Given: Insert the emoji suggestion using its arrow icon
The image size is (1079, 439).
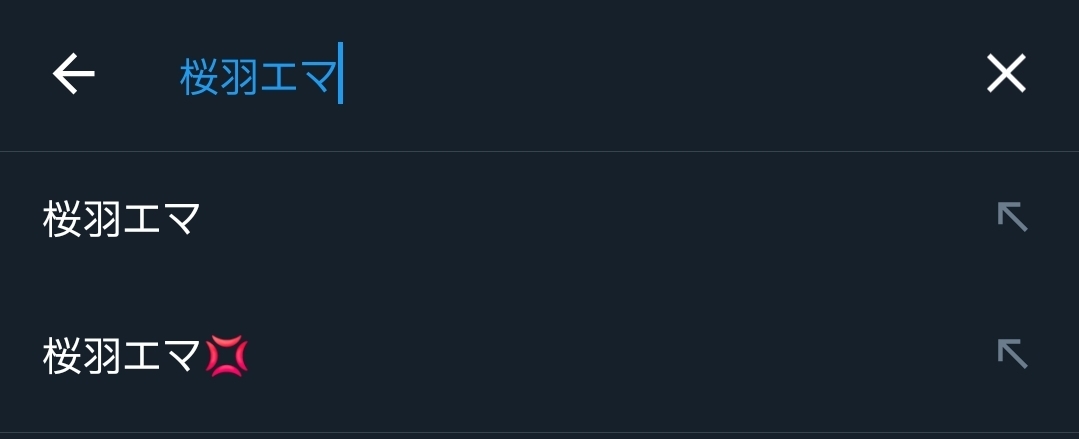Looking at the screenshot, I should (1012, 354).
